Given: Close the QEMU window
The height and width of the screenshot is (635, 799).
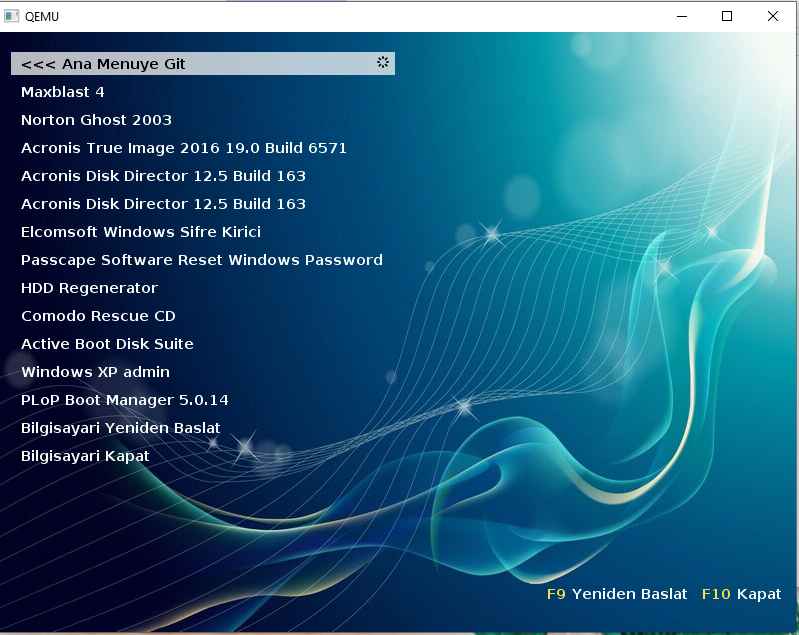Looking at the screenshot, I should coord(773,16).
